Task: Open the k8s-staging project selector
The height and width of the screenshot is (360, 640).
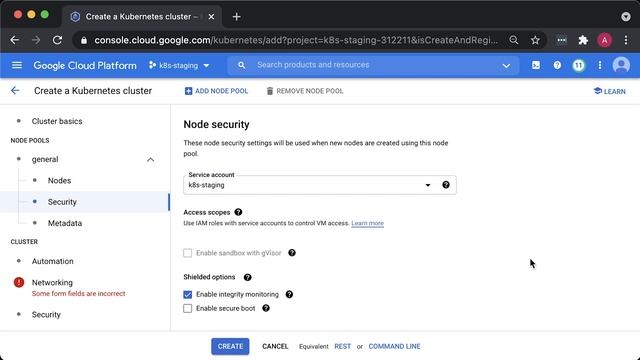Action: (x=179, y=65)
